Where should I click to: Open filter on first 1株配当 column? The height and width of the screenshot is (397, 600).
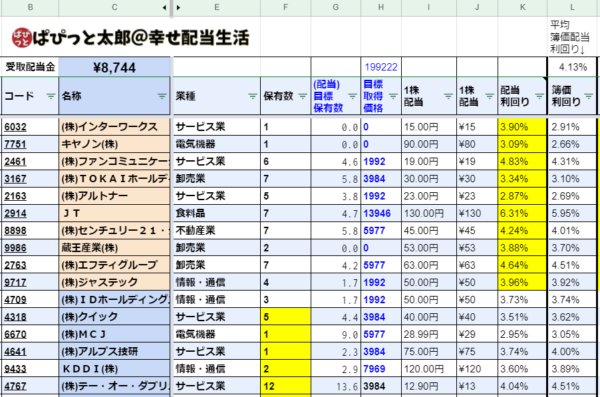pyautogui.click(x=448, y=96)
